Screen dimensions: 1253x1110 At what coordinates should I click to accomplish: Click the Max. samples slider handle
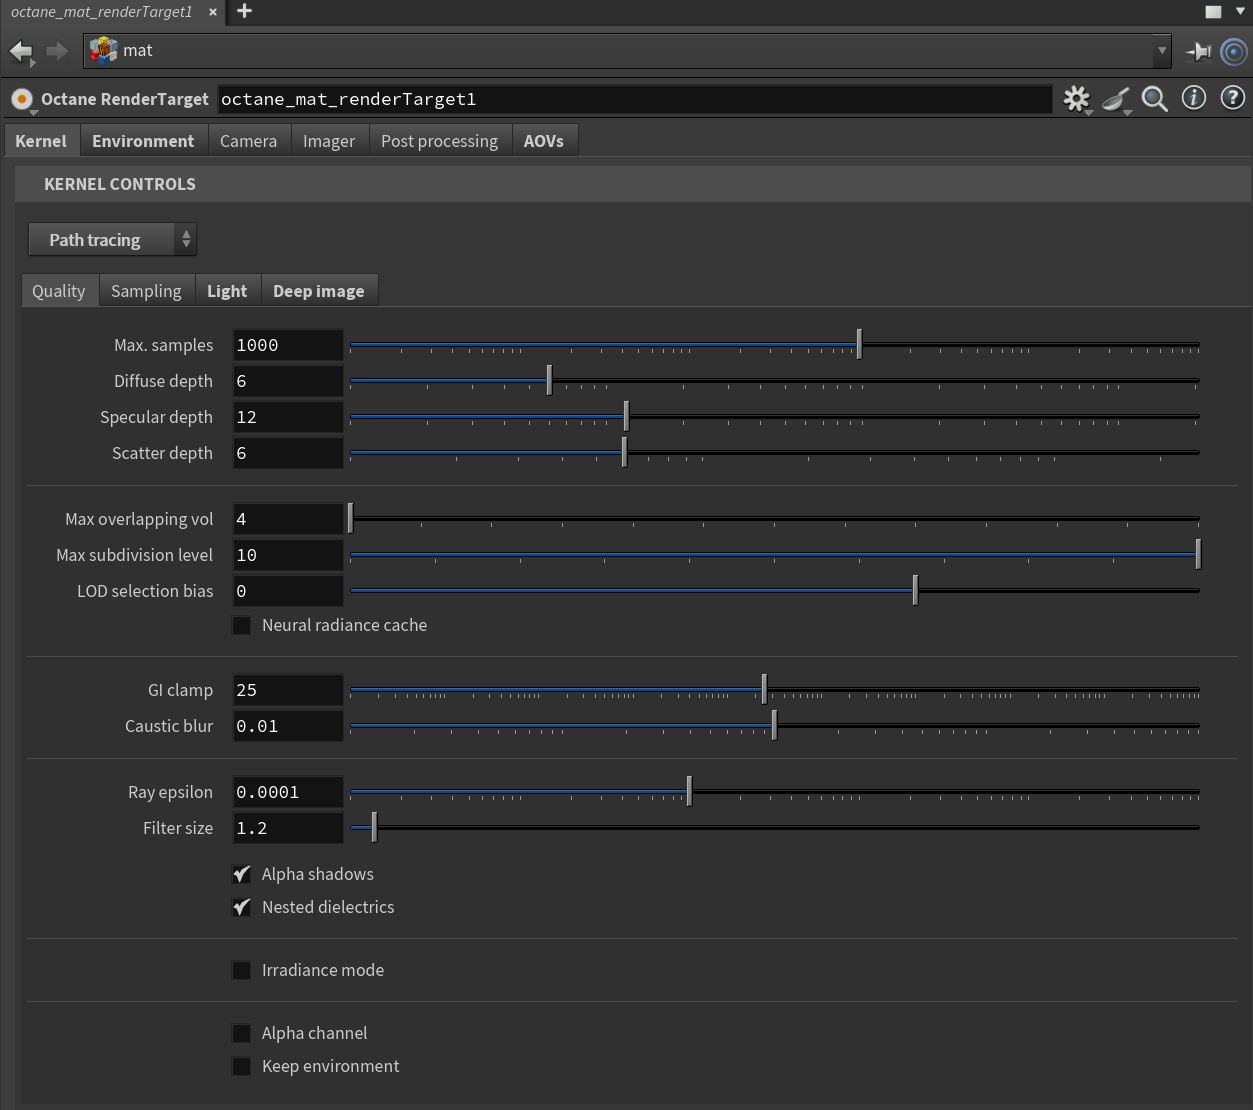859,345
